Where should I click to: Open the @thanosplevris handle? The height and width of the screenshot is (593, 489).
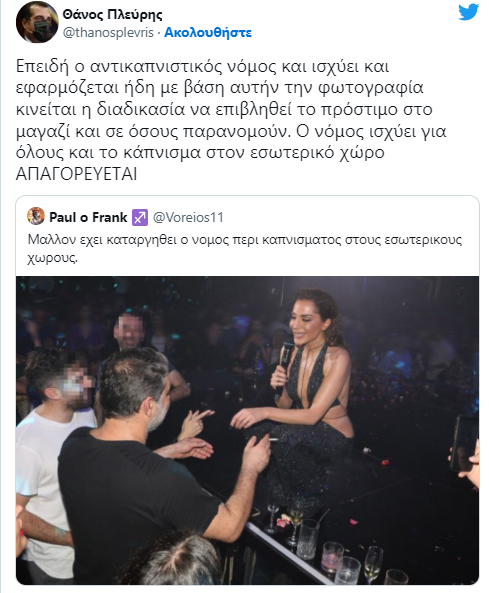point(108,33)
